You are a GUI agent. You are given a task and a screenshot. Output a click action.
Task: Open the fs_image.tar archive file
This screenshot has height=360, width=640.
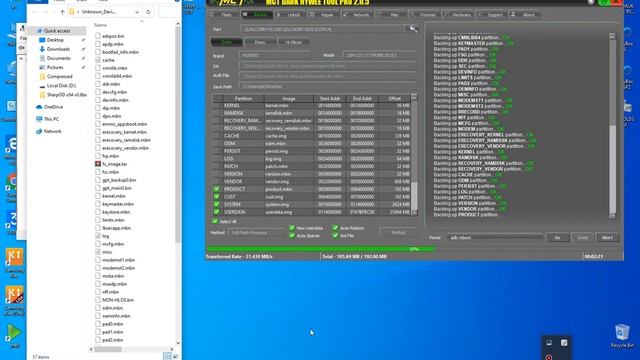[x=111, y=164]
